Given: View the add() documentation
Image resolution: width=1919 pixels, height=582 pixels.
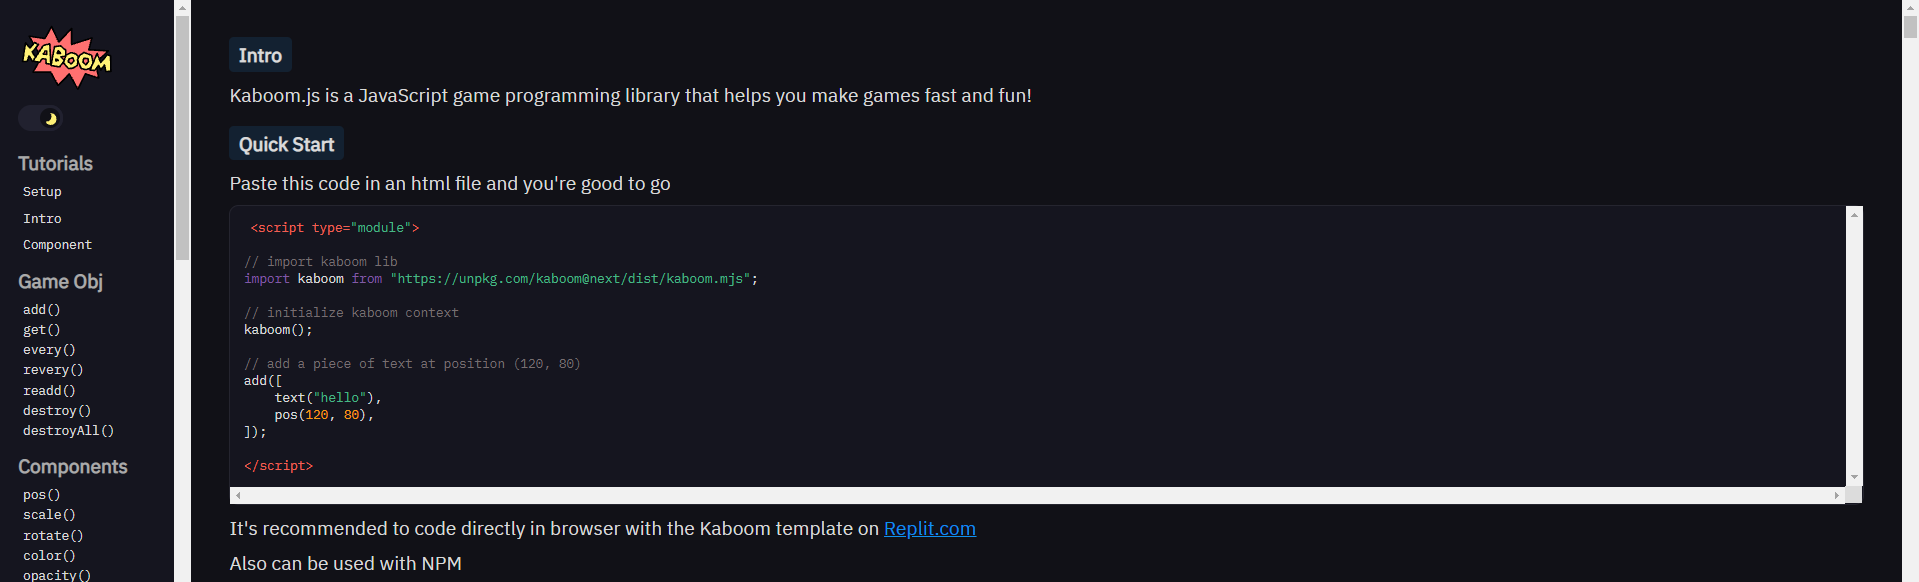Looking at the screenshot, I should point(42,309).
